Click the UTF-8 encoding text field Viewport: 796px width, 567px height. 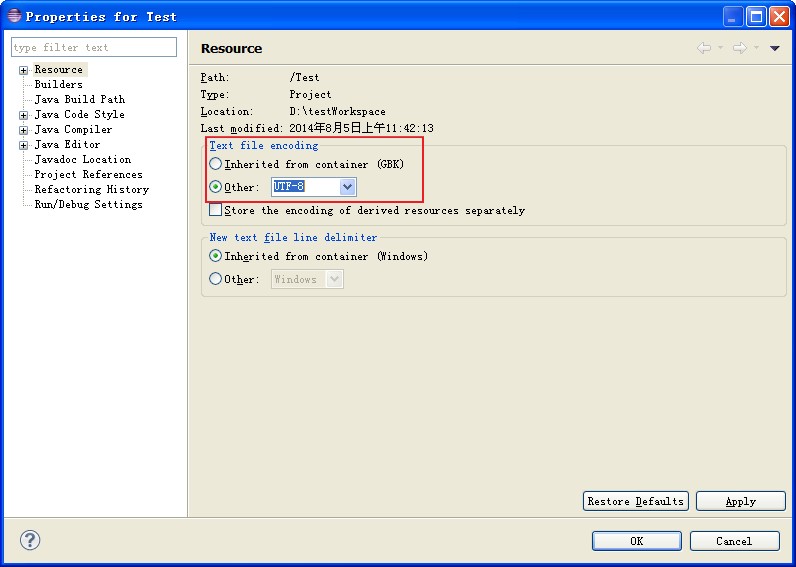point(306,187)
